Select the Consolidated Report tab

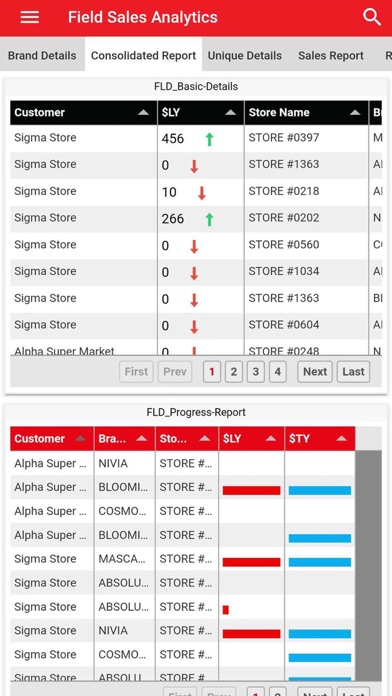click(143, 55)
